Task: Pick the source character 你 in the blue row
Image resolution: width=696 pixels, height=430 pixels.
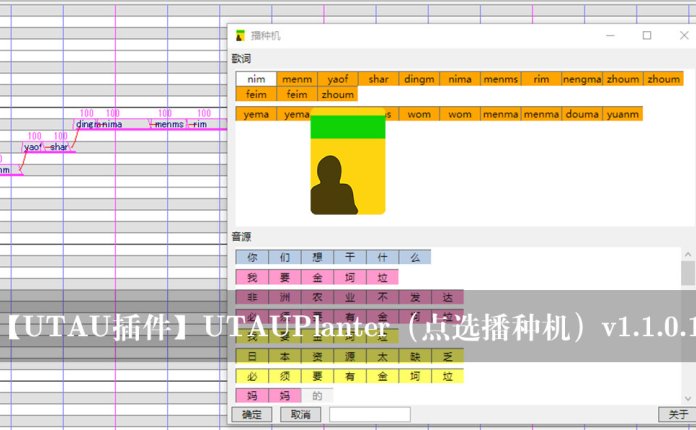Action: coord(252,257)
